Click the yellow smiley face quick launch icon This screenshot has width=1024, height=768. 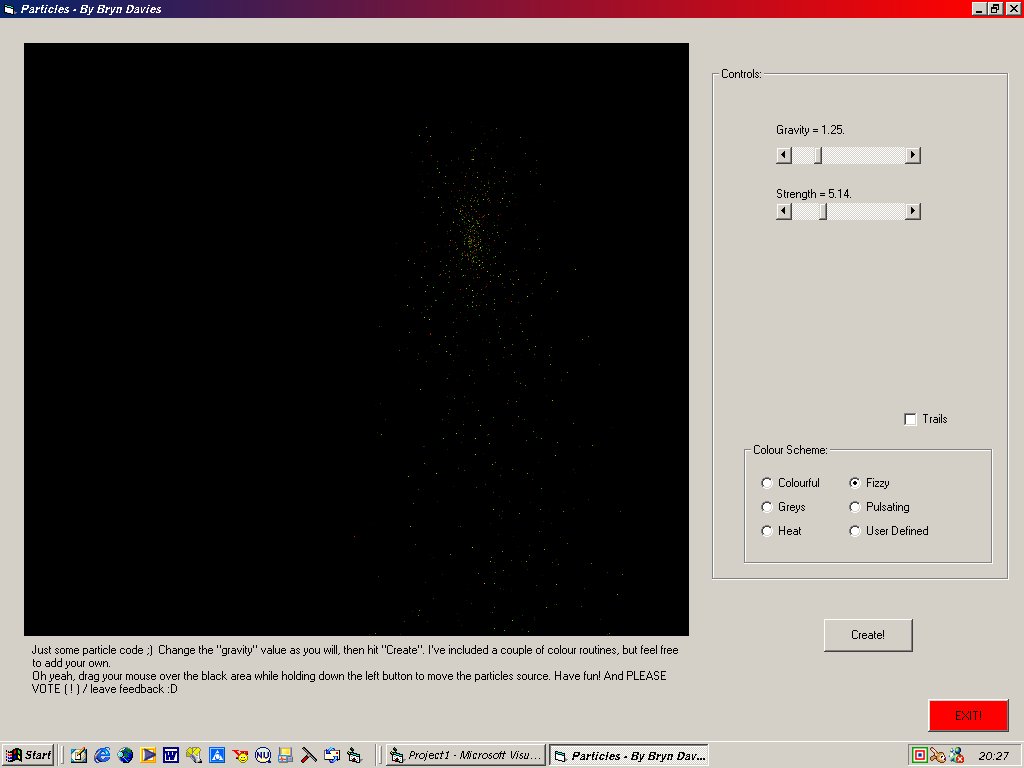240,755
